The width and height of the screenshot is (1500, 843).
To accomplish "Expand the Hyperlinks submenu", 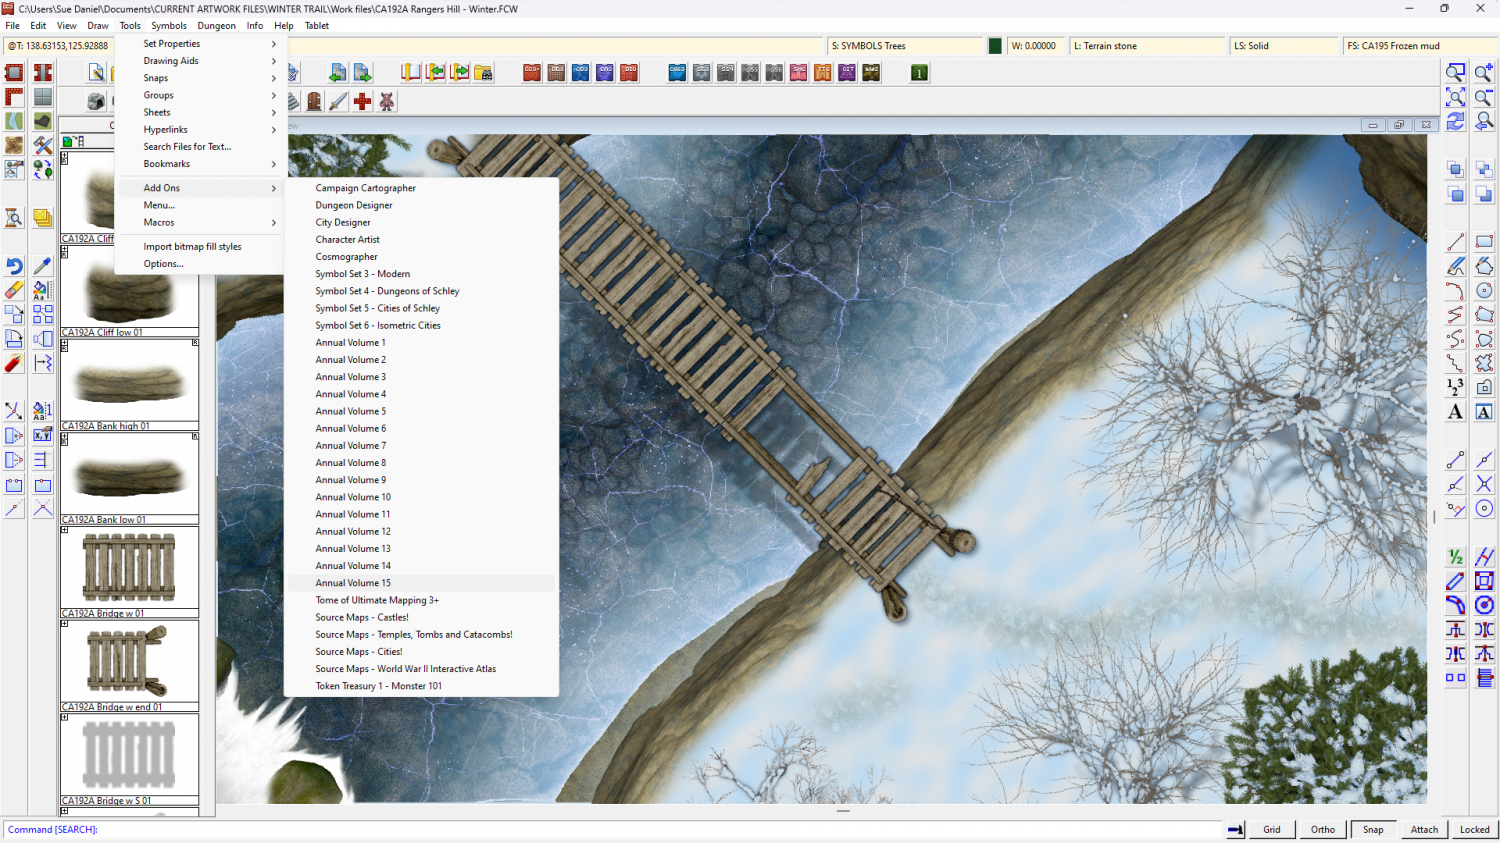I will click(201, 129).
